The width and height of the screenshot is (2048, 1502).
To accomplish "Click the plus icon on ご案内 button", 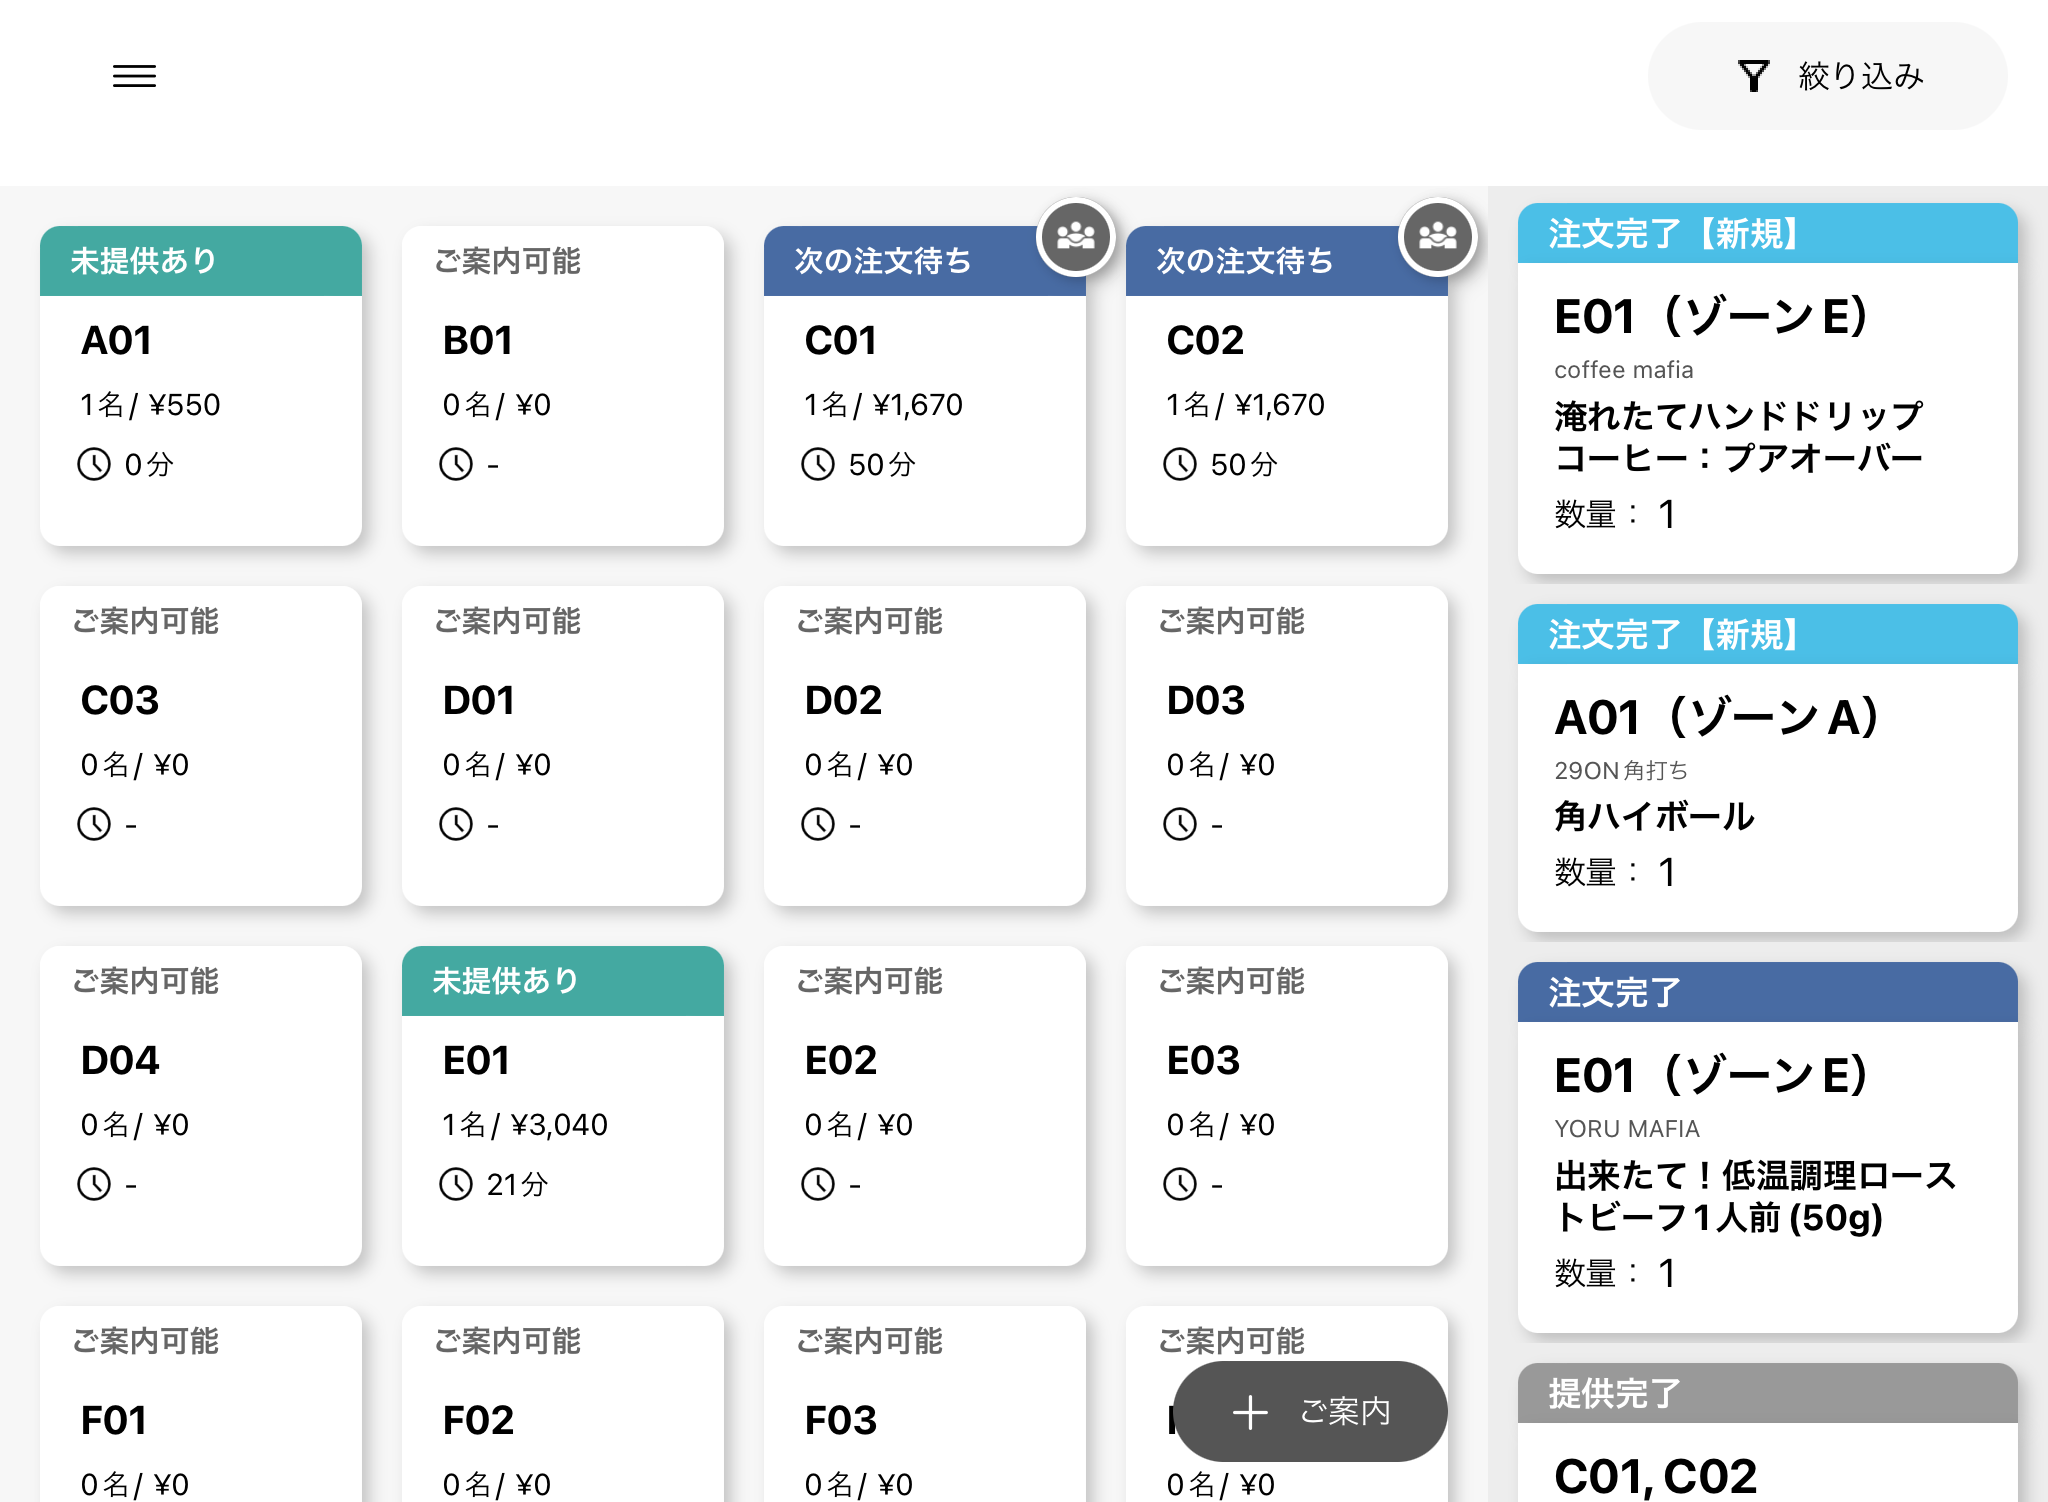I will pyautogui.click(x=1250, y=1412).
